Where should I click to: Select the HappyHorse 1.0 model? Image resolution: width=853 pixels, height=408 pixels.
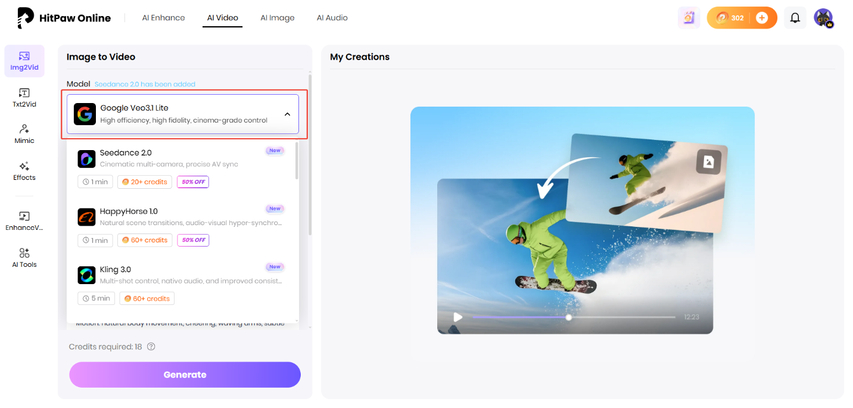pos(181,226)
